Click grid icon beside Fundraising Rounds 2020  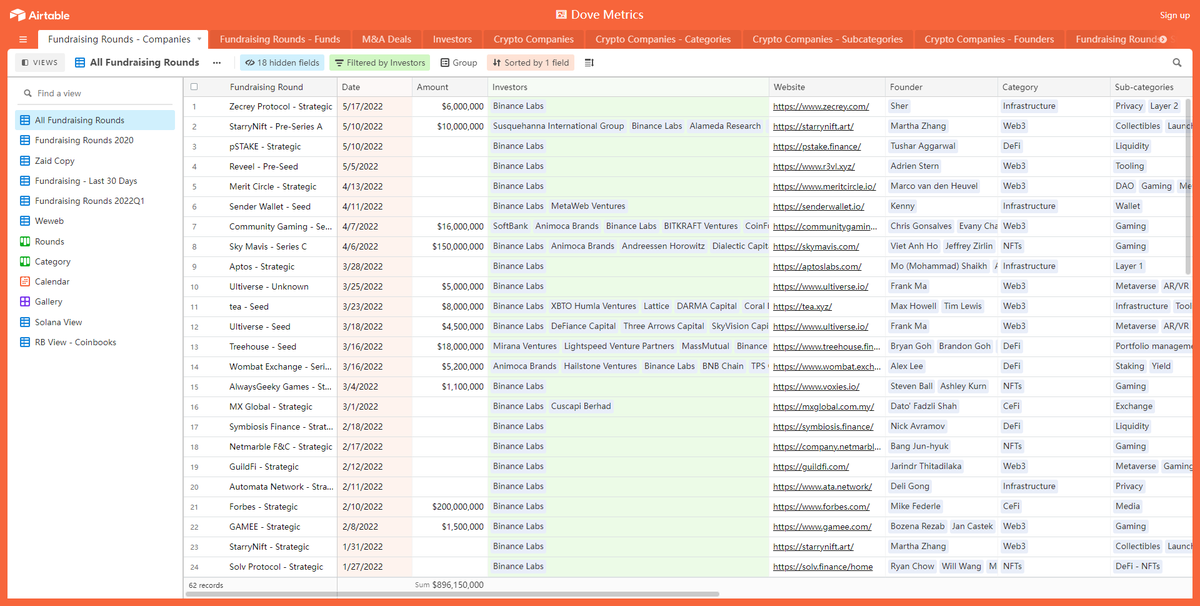(x=26, y=140)
